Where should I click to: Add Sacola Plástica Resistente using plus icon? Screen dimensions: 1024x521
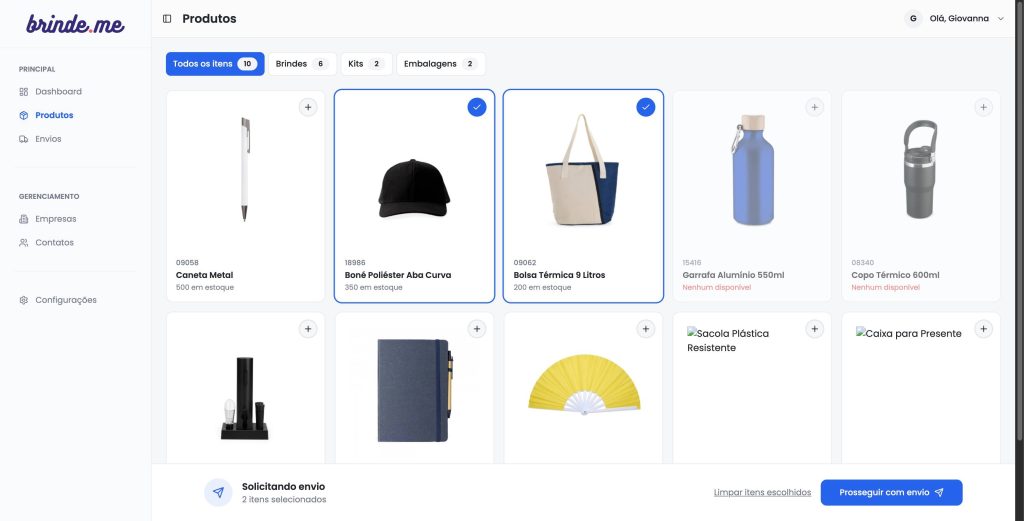[814, 329]
